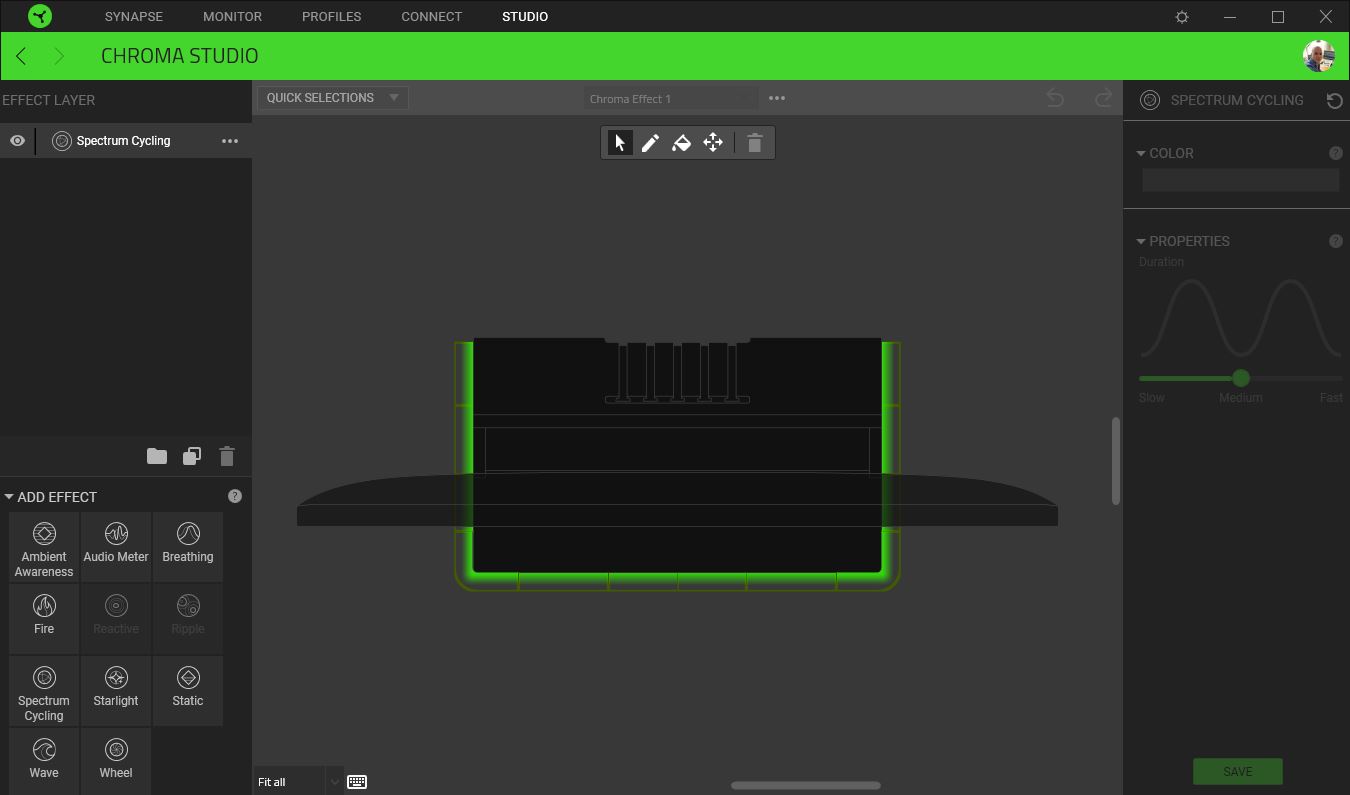Duplicate the selected effect layer
The height and width of the screenshot is (795, 1350).
point(192,456)
